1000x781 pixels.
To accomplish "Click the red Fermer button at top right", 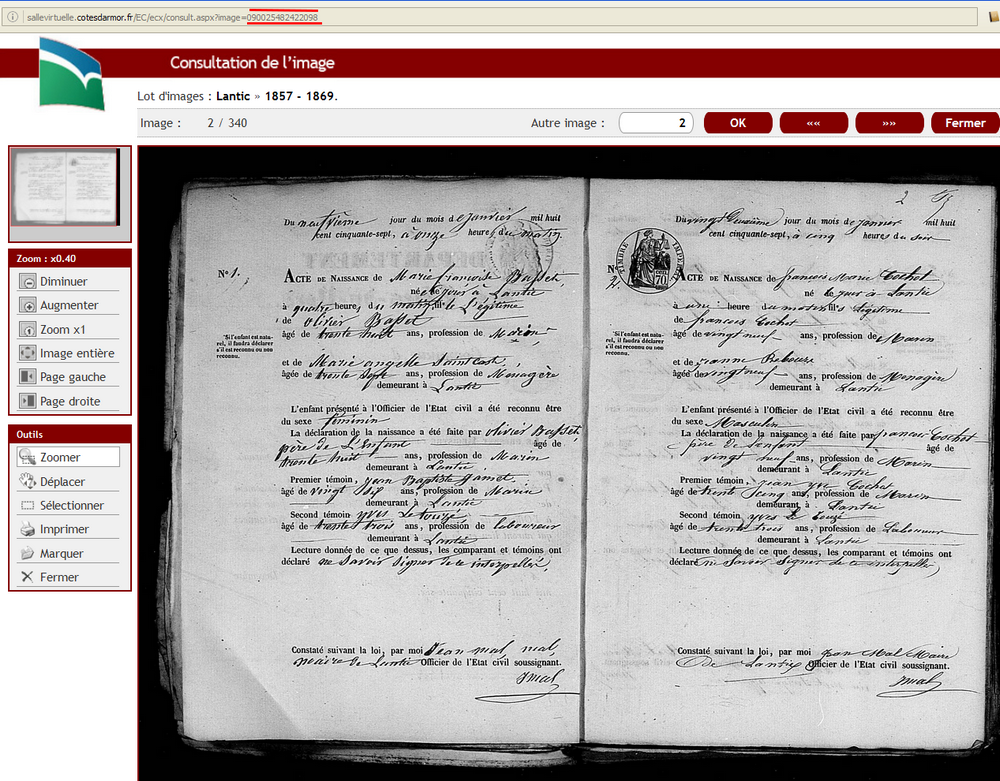I will [964, 123].
